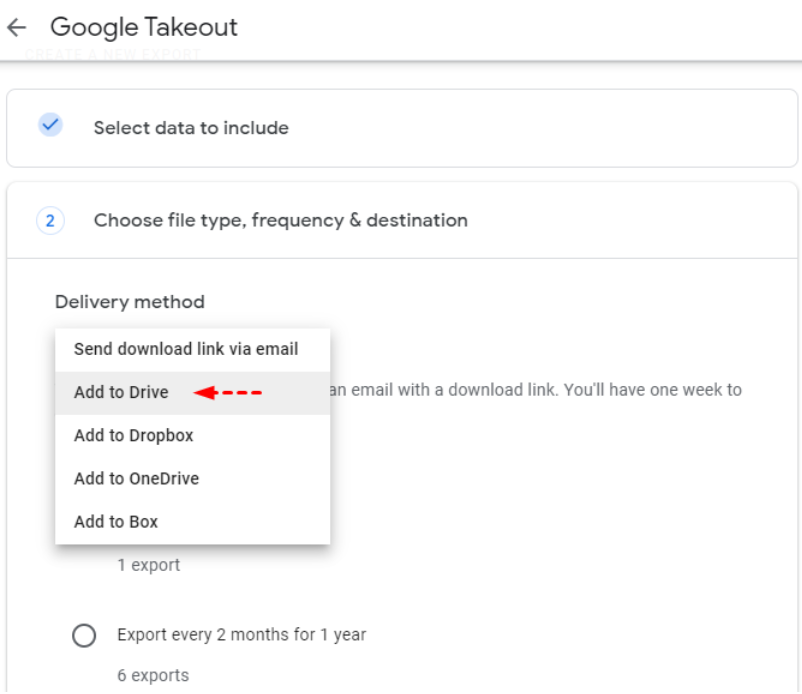Image resolution: width=802 pixels, height=694 pixels.
Task: Click the download link description text
Action: point(536,390)
